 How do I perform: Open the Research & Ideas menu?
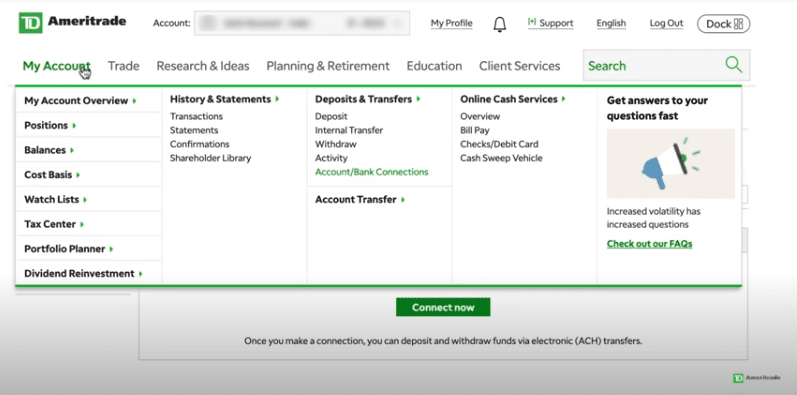203,66
